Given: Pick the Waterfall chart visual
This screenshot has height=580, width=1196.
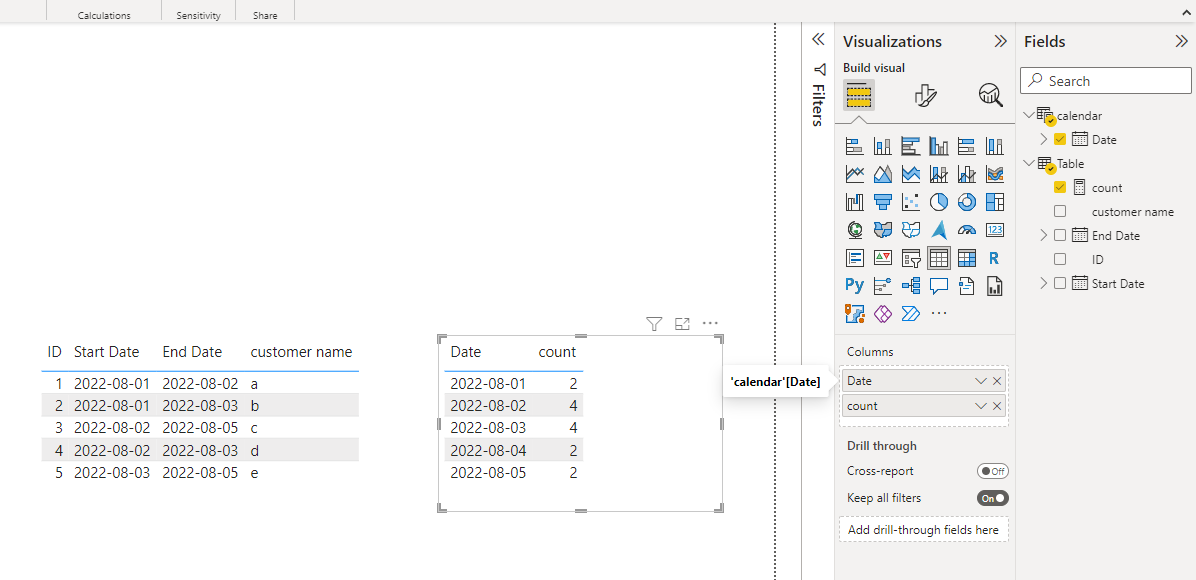Looking at the screenshot, I should pos(854,202).
